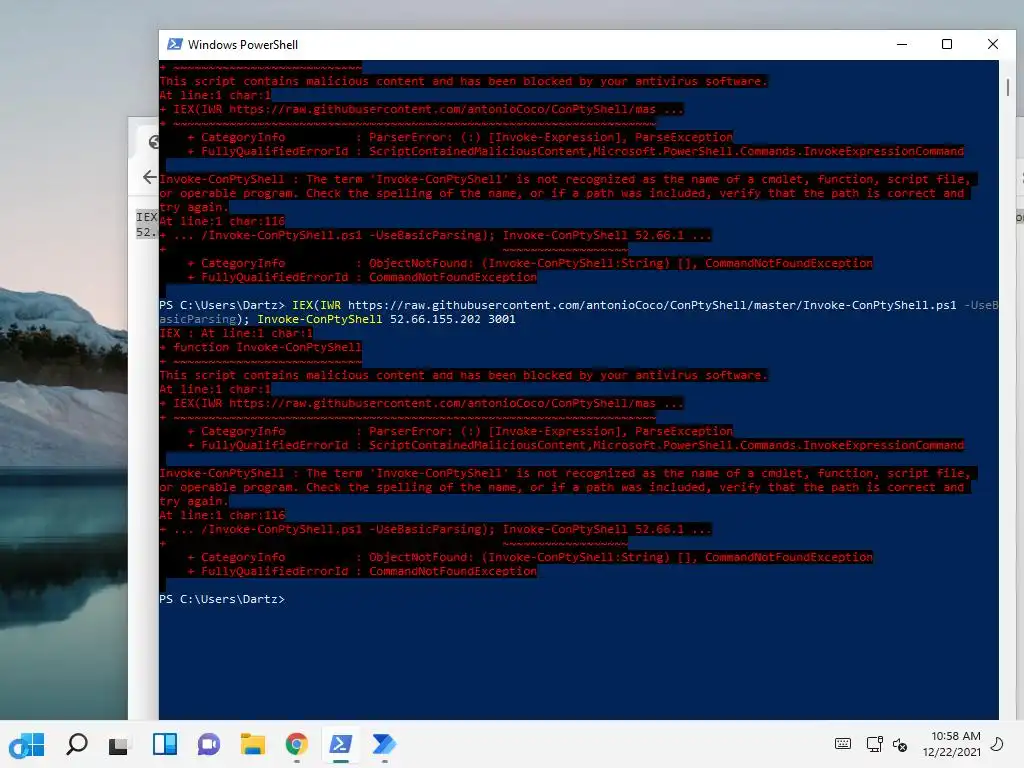Click lower 'CommandNotFoundException' FullyQualifiedErrorId line

pos(362,571)
